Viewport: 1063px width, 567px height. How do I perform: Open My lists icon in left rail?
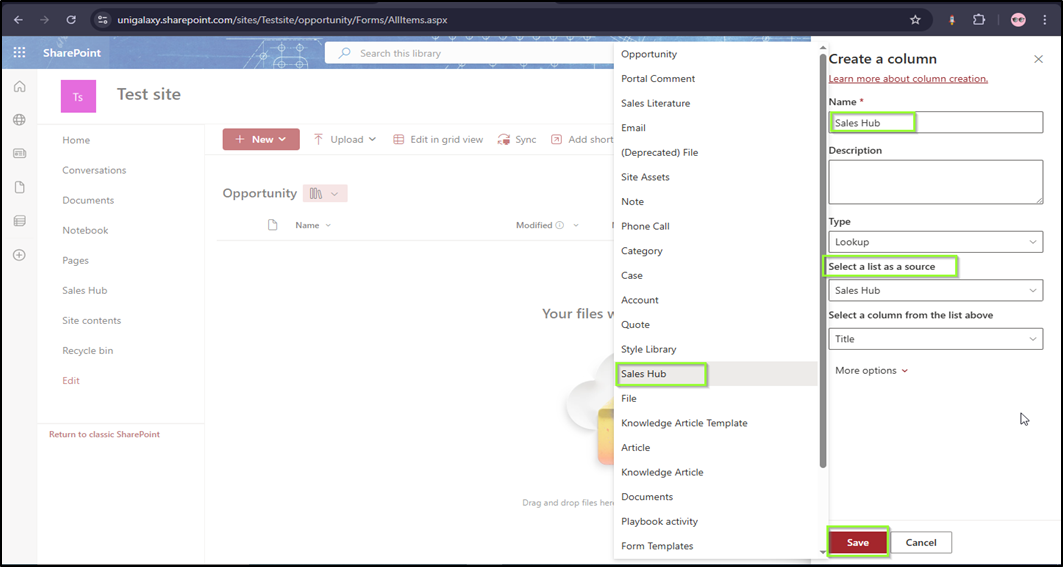coord(19,221)
